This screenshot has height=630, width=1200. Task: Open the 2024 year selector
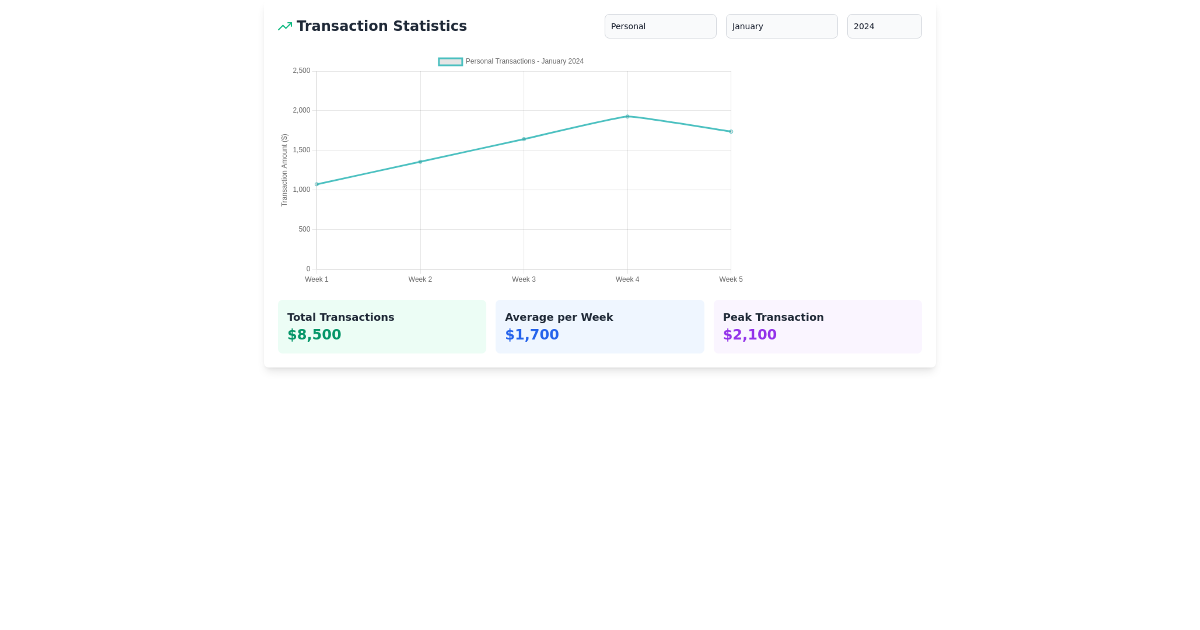pyautogui.click(x=884, y=26)
